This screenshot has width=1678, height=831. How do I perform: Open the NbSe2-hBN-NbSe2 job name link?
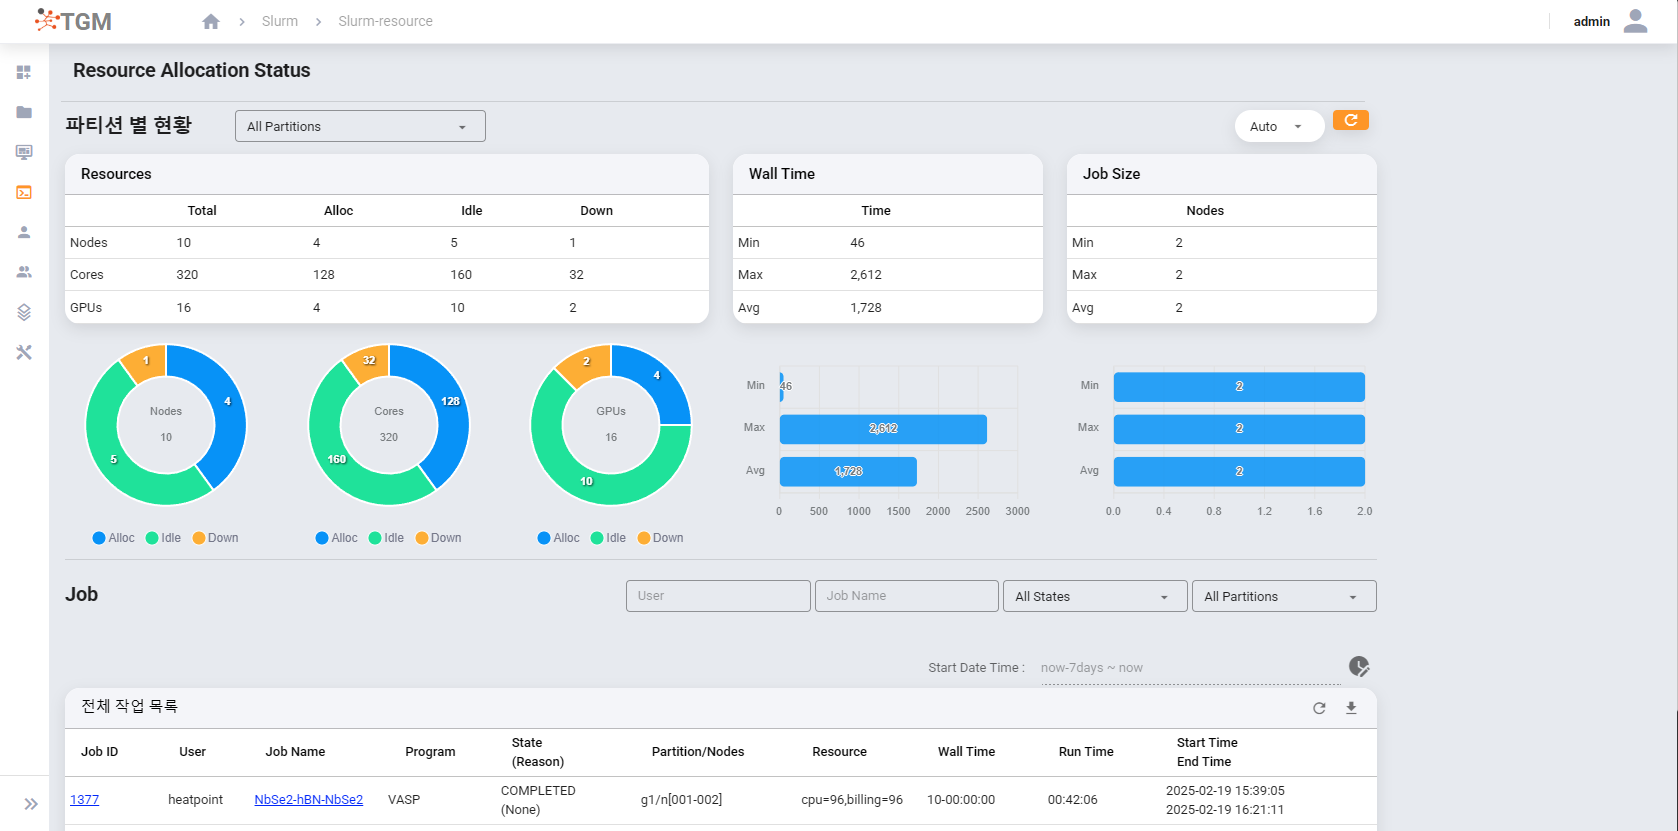(308, 800)
